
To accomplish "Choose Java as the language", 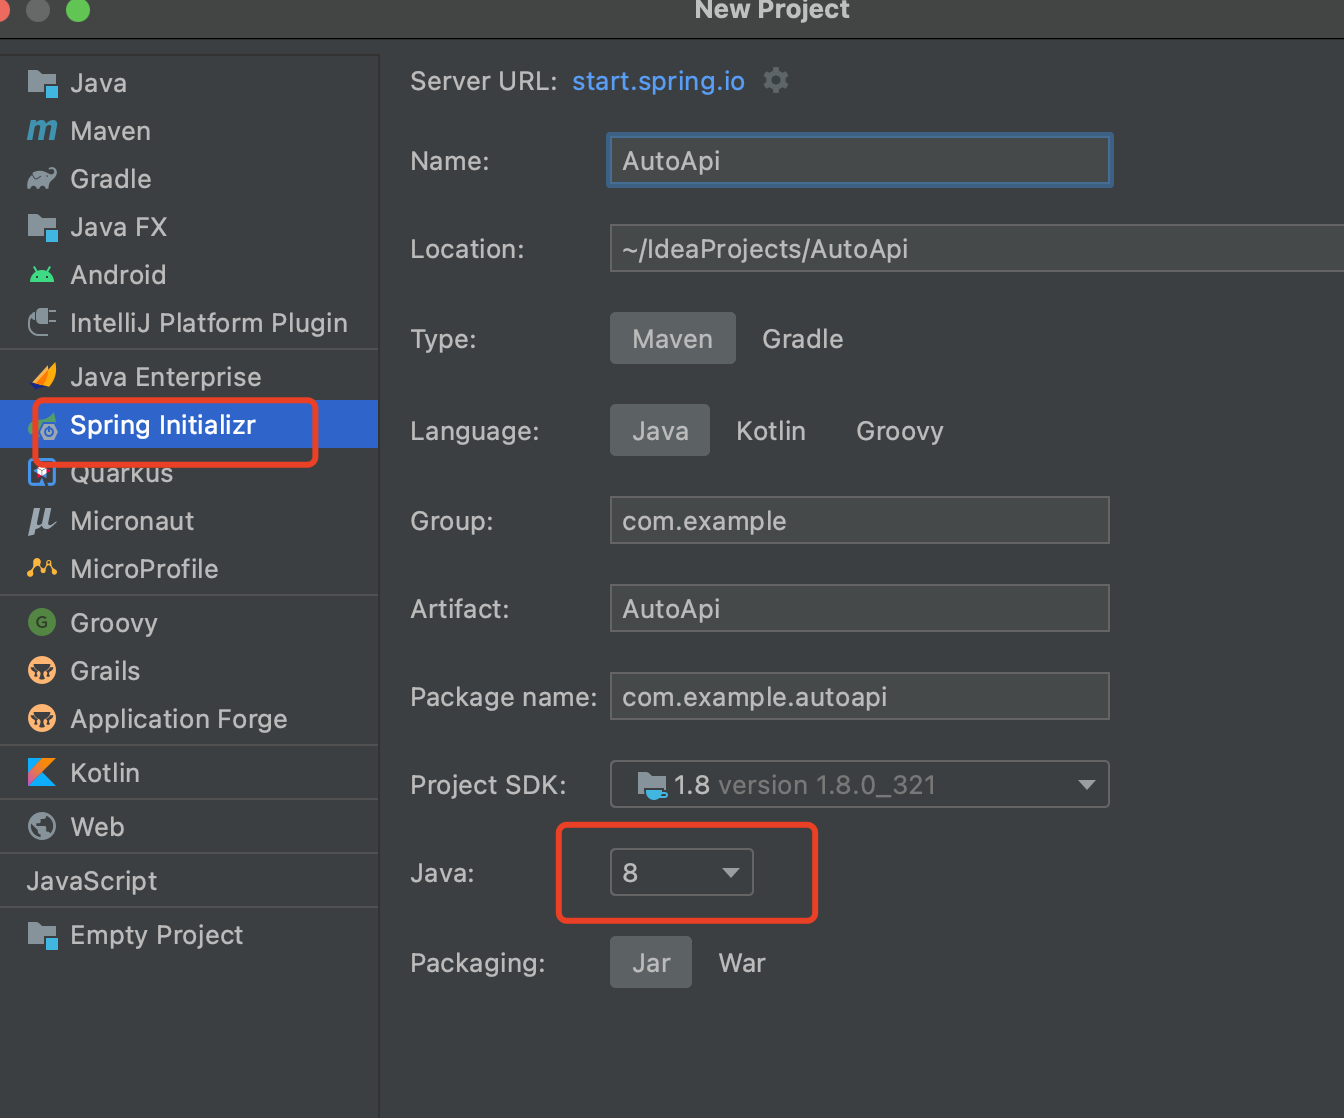I will pyautogui.click(x=660, y=430).
